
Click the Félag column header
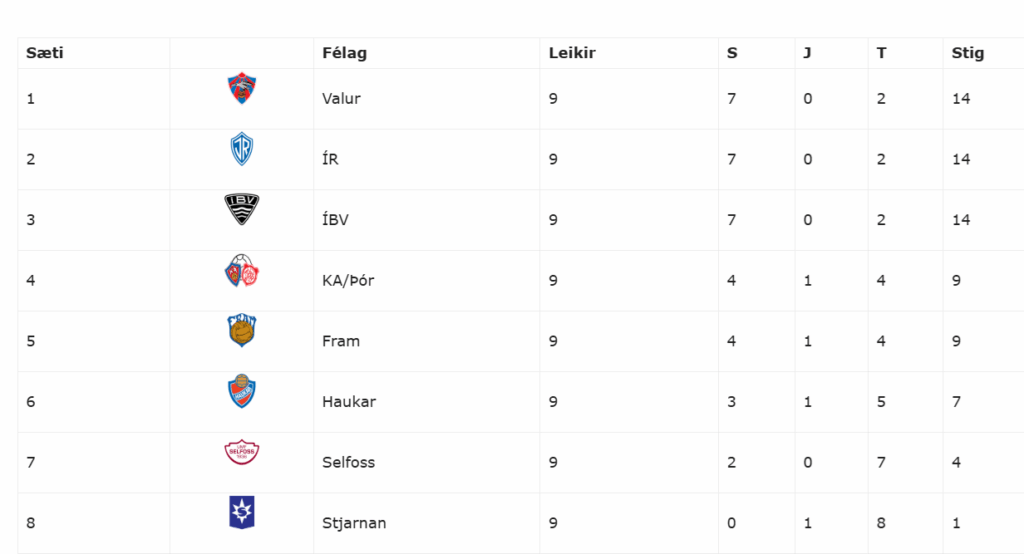pyautogui.click(x=344, y=53)
